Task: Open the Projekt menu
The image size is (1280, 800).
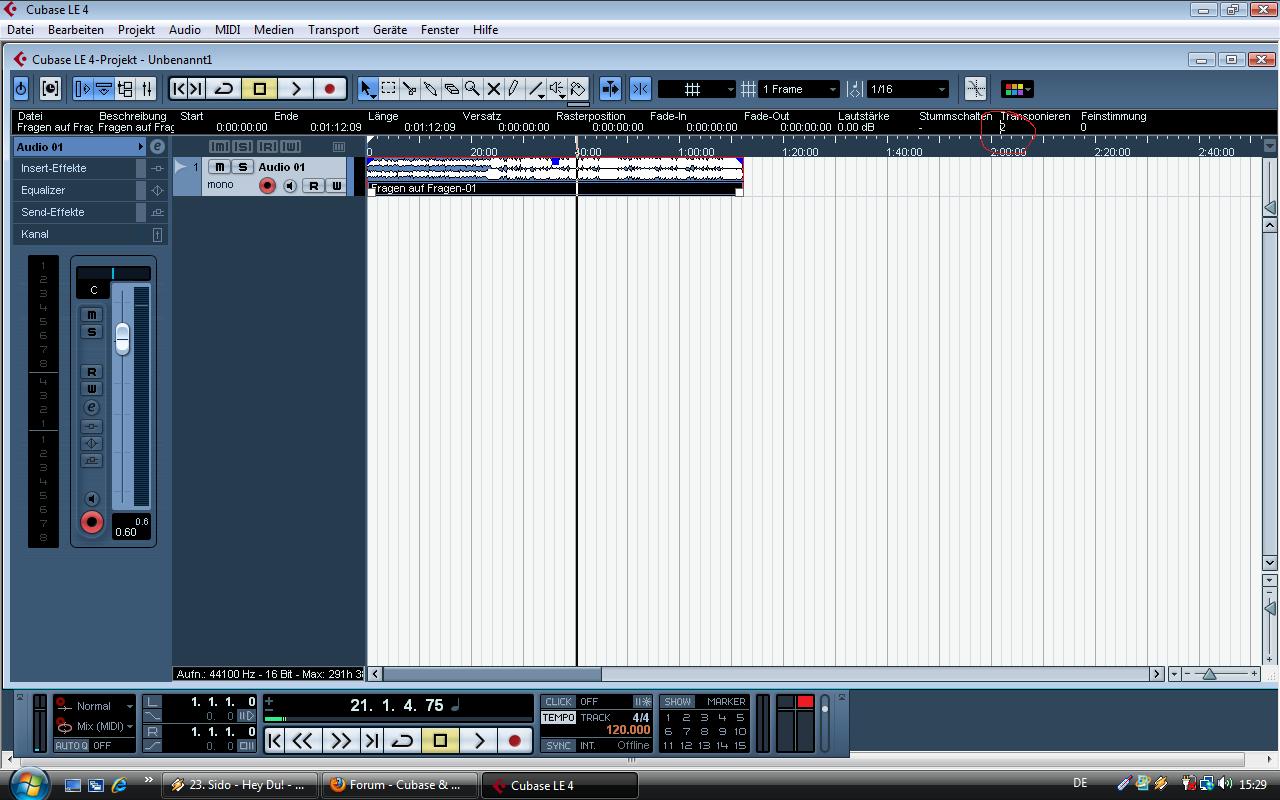Action: pyautogui.click(x=136, y=30)
